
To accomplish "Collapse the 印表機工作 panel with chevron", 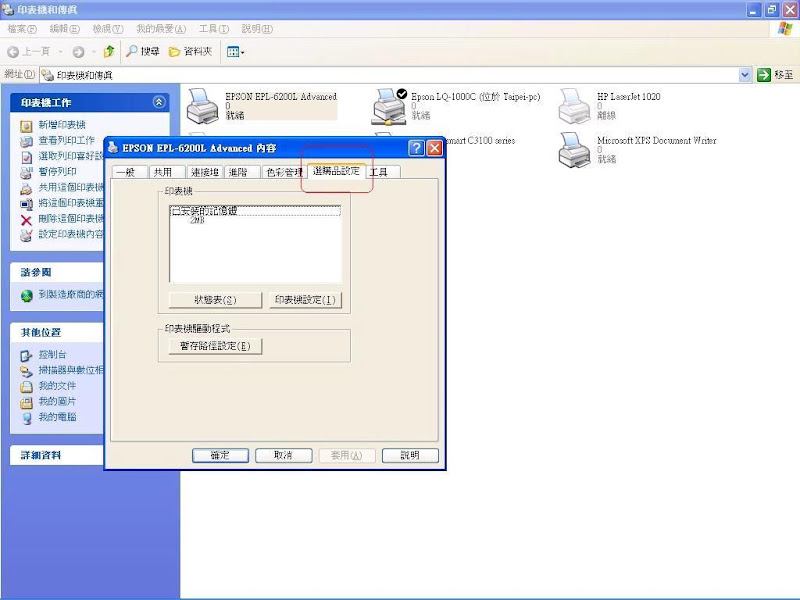I will [x=159, y=102].
